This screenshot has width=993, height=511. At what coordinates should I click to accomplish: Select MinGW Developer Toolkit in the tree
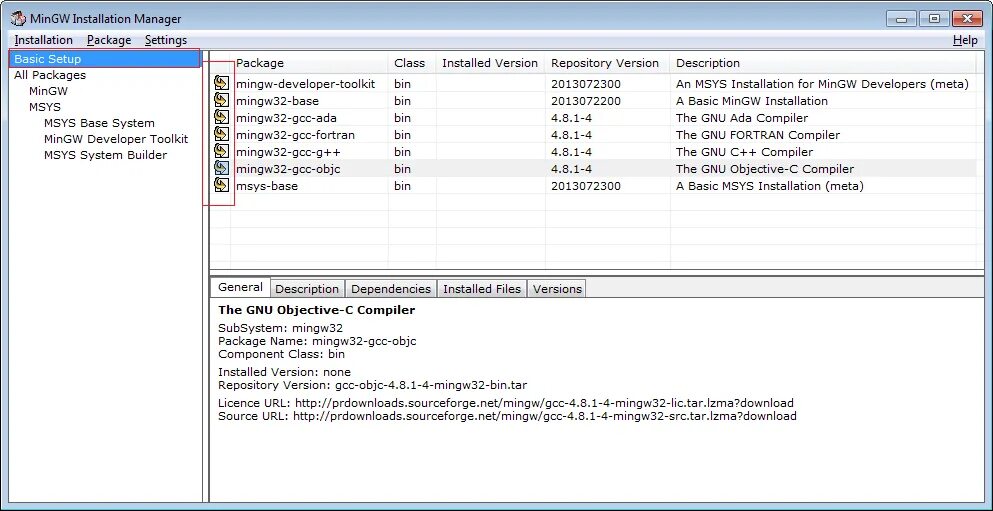116,139
